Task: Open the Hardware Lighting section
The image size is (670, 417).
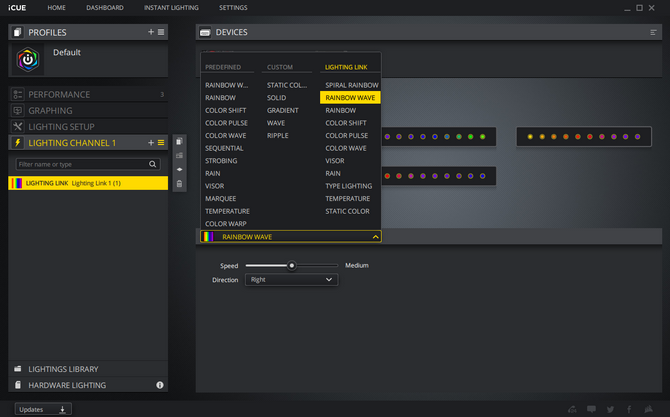Action: pyautogui.click(x=88, y=385)
